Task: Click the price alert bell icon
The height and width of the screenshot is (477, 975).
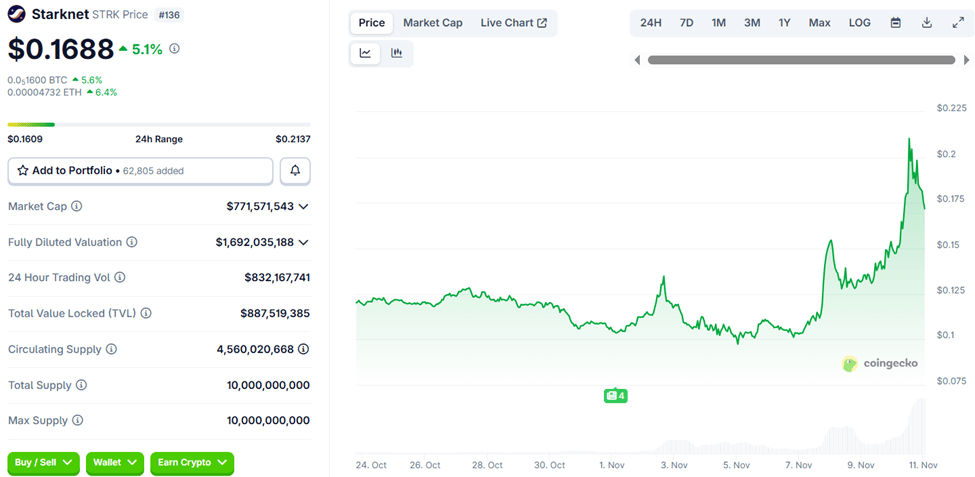Action: [x=295, y=171]
